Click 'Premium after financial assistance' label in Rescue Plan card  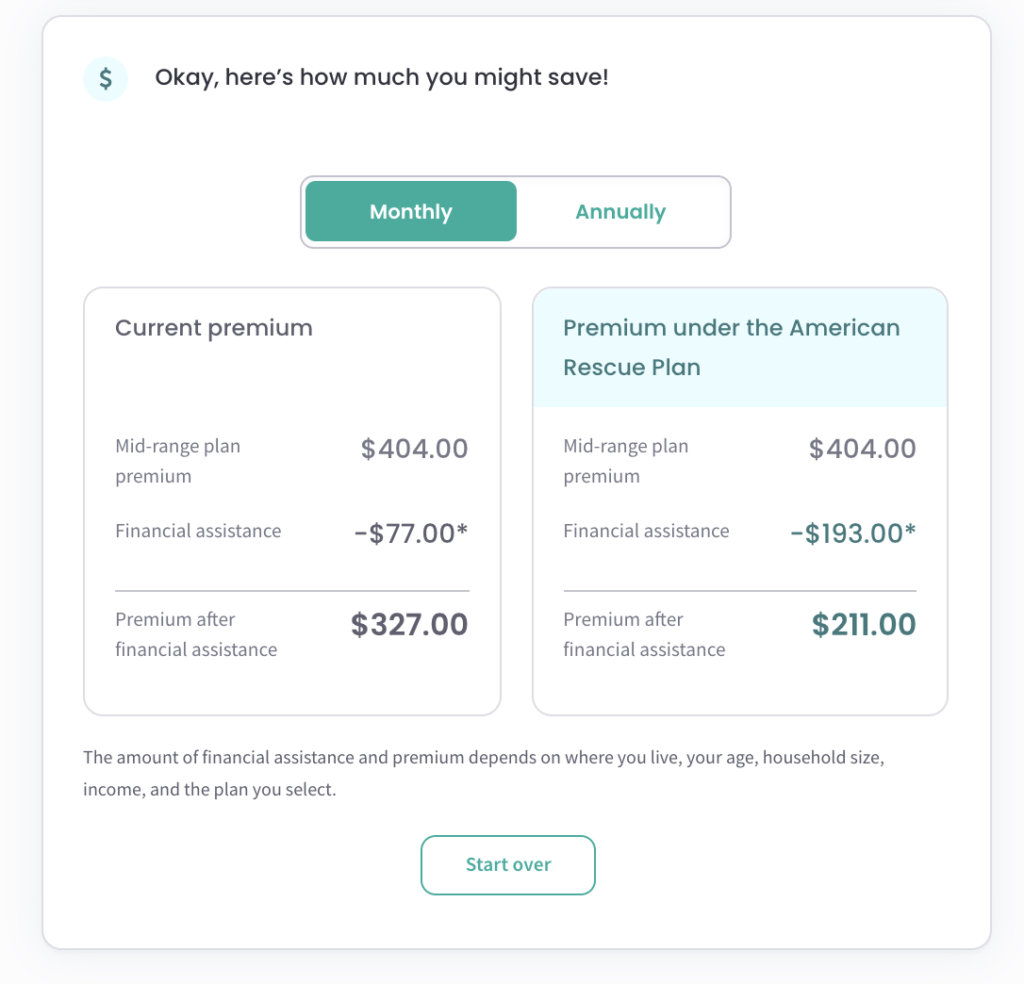pyautogui.click(x=644, y=634)
